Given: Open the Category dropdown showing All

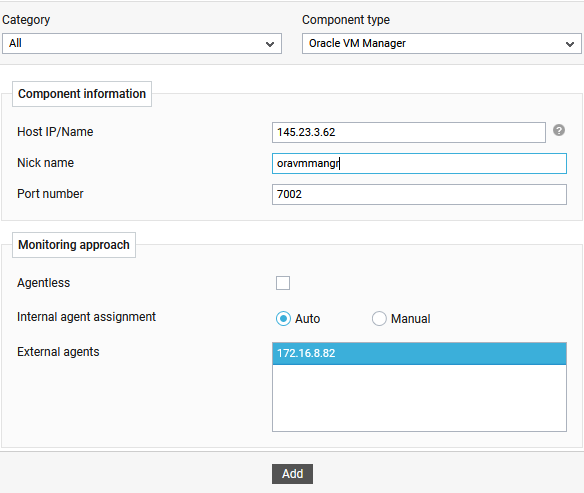Looking at the screenshot, I should click(142, 44).
